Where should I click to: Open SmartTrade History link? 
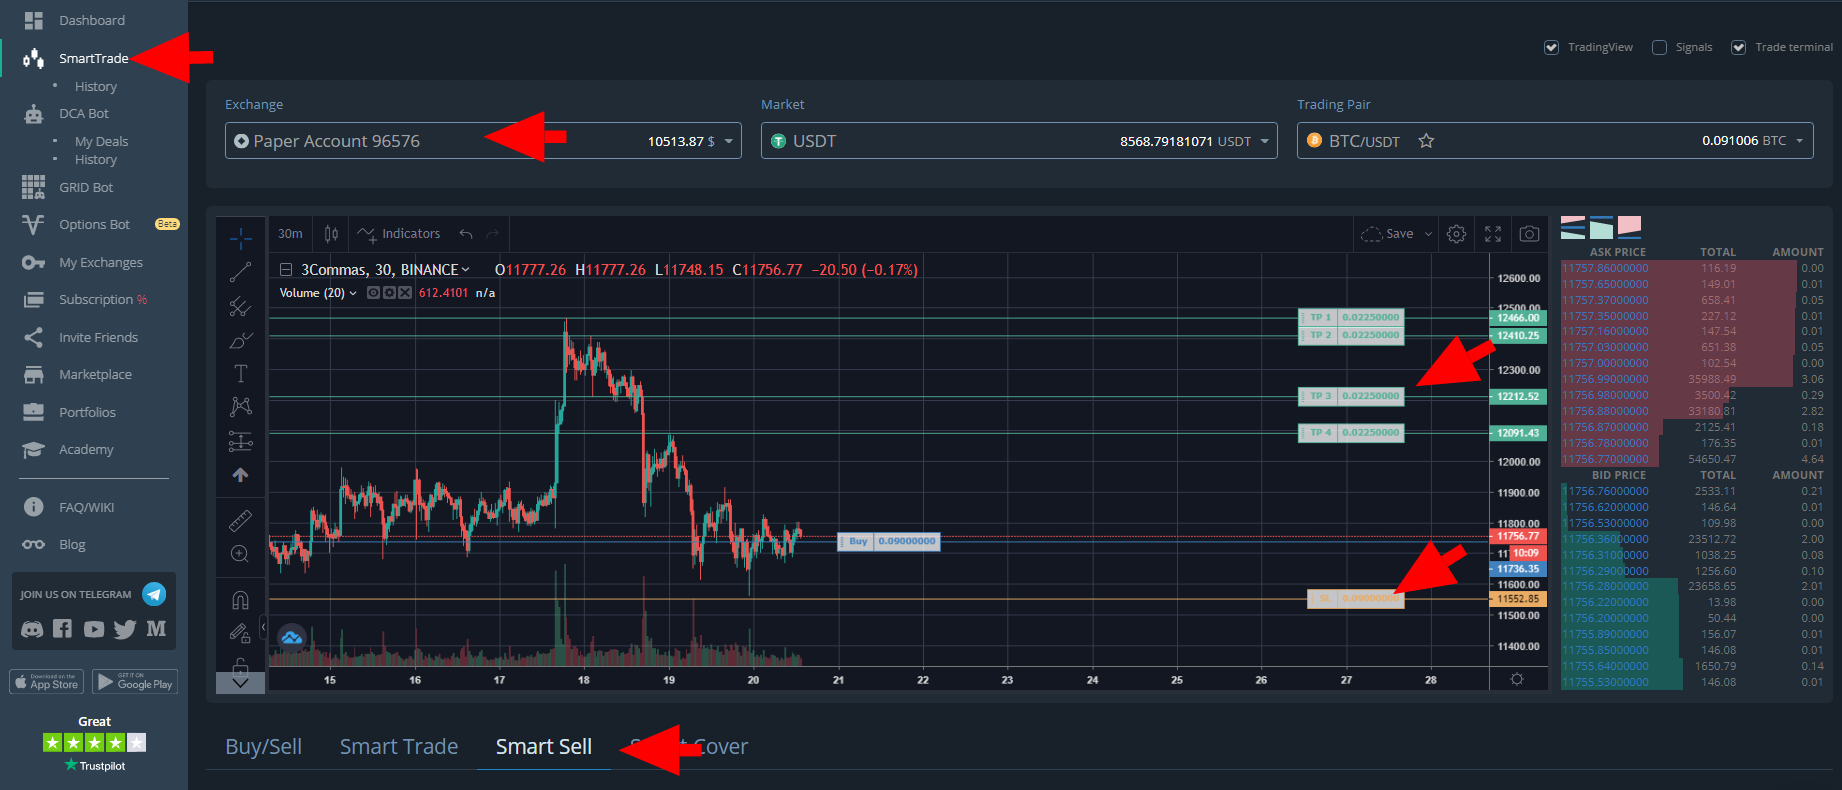pos(96,87)
